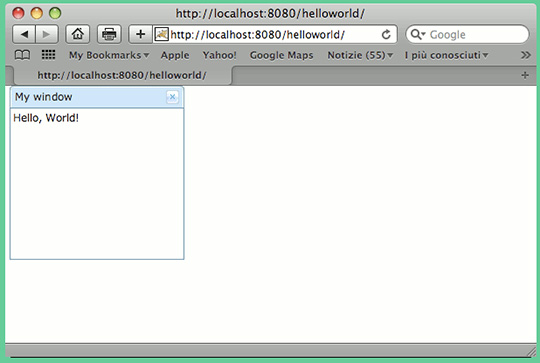The height and width of the screenshot is (363, 540).
Task: Print the page using the printer icon
Action: (109, 34)
